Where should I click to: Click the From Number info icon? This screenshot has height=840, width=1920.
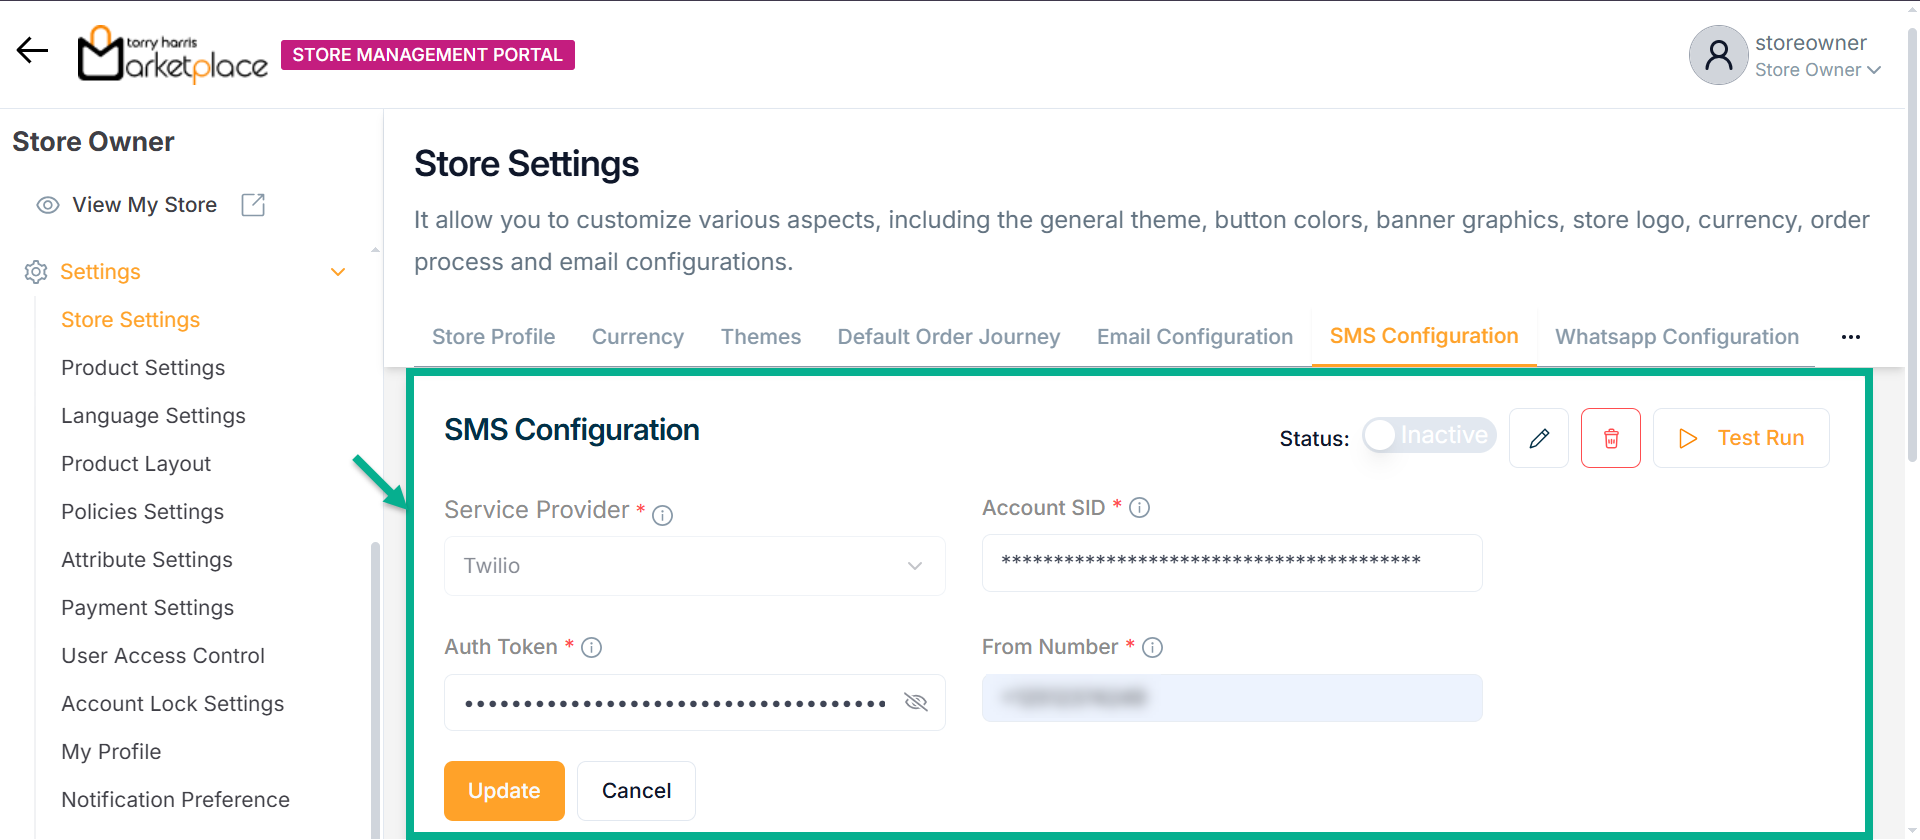point(1152,648)
